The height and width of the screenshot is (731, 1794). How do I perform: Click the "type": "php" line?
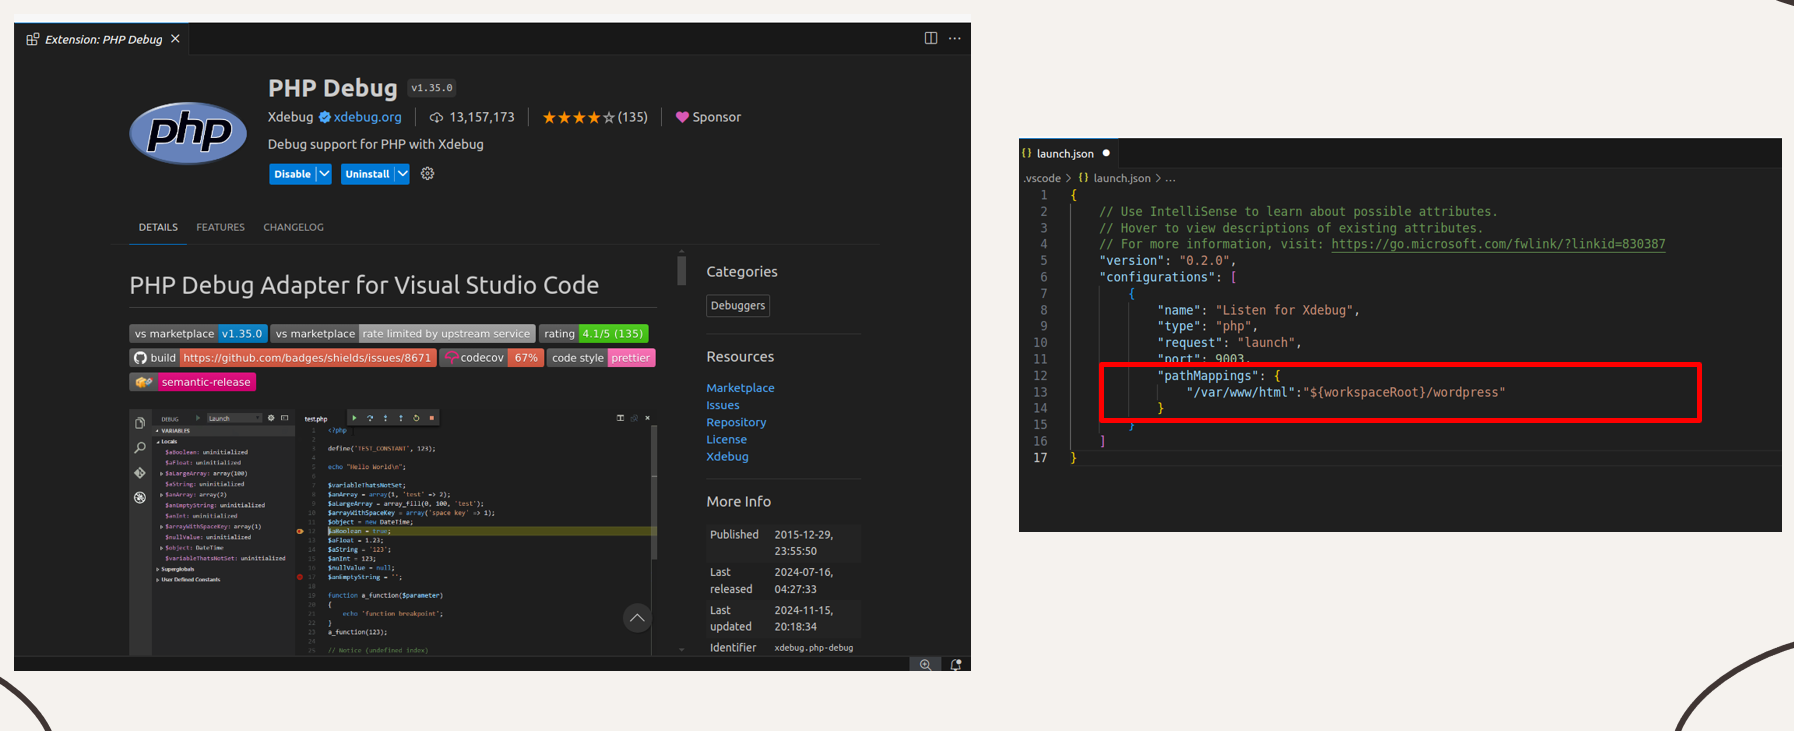pos(1207,326)
